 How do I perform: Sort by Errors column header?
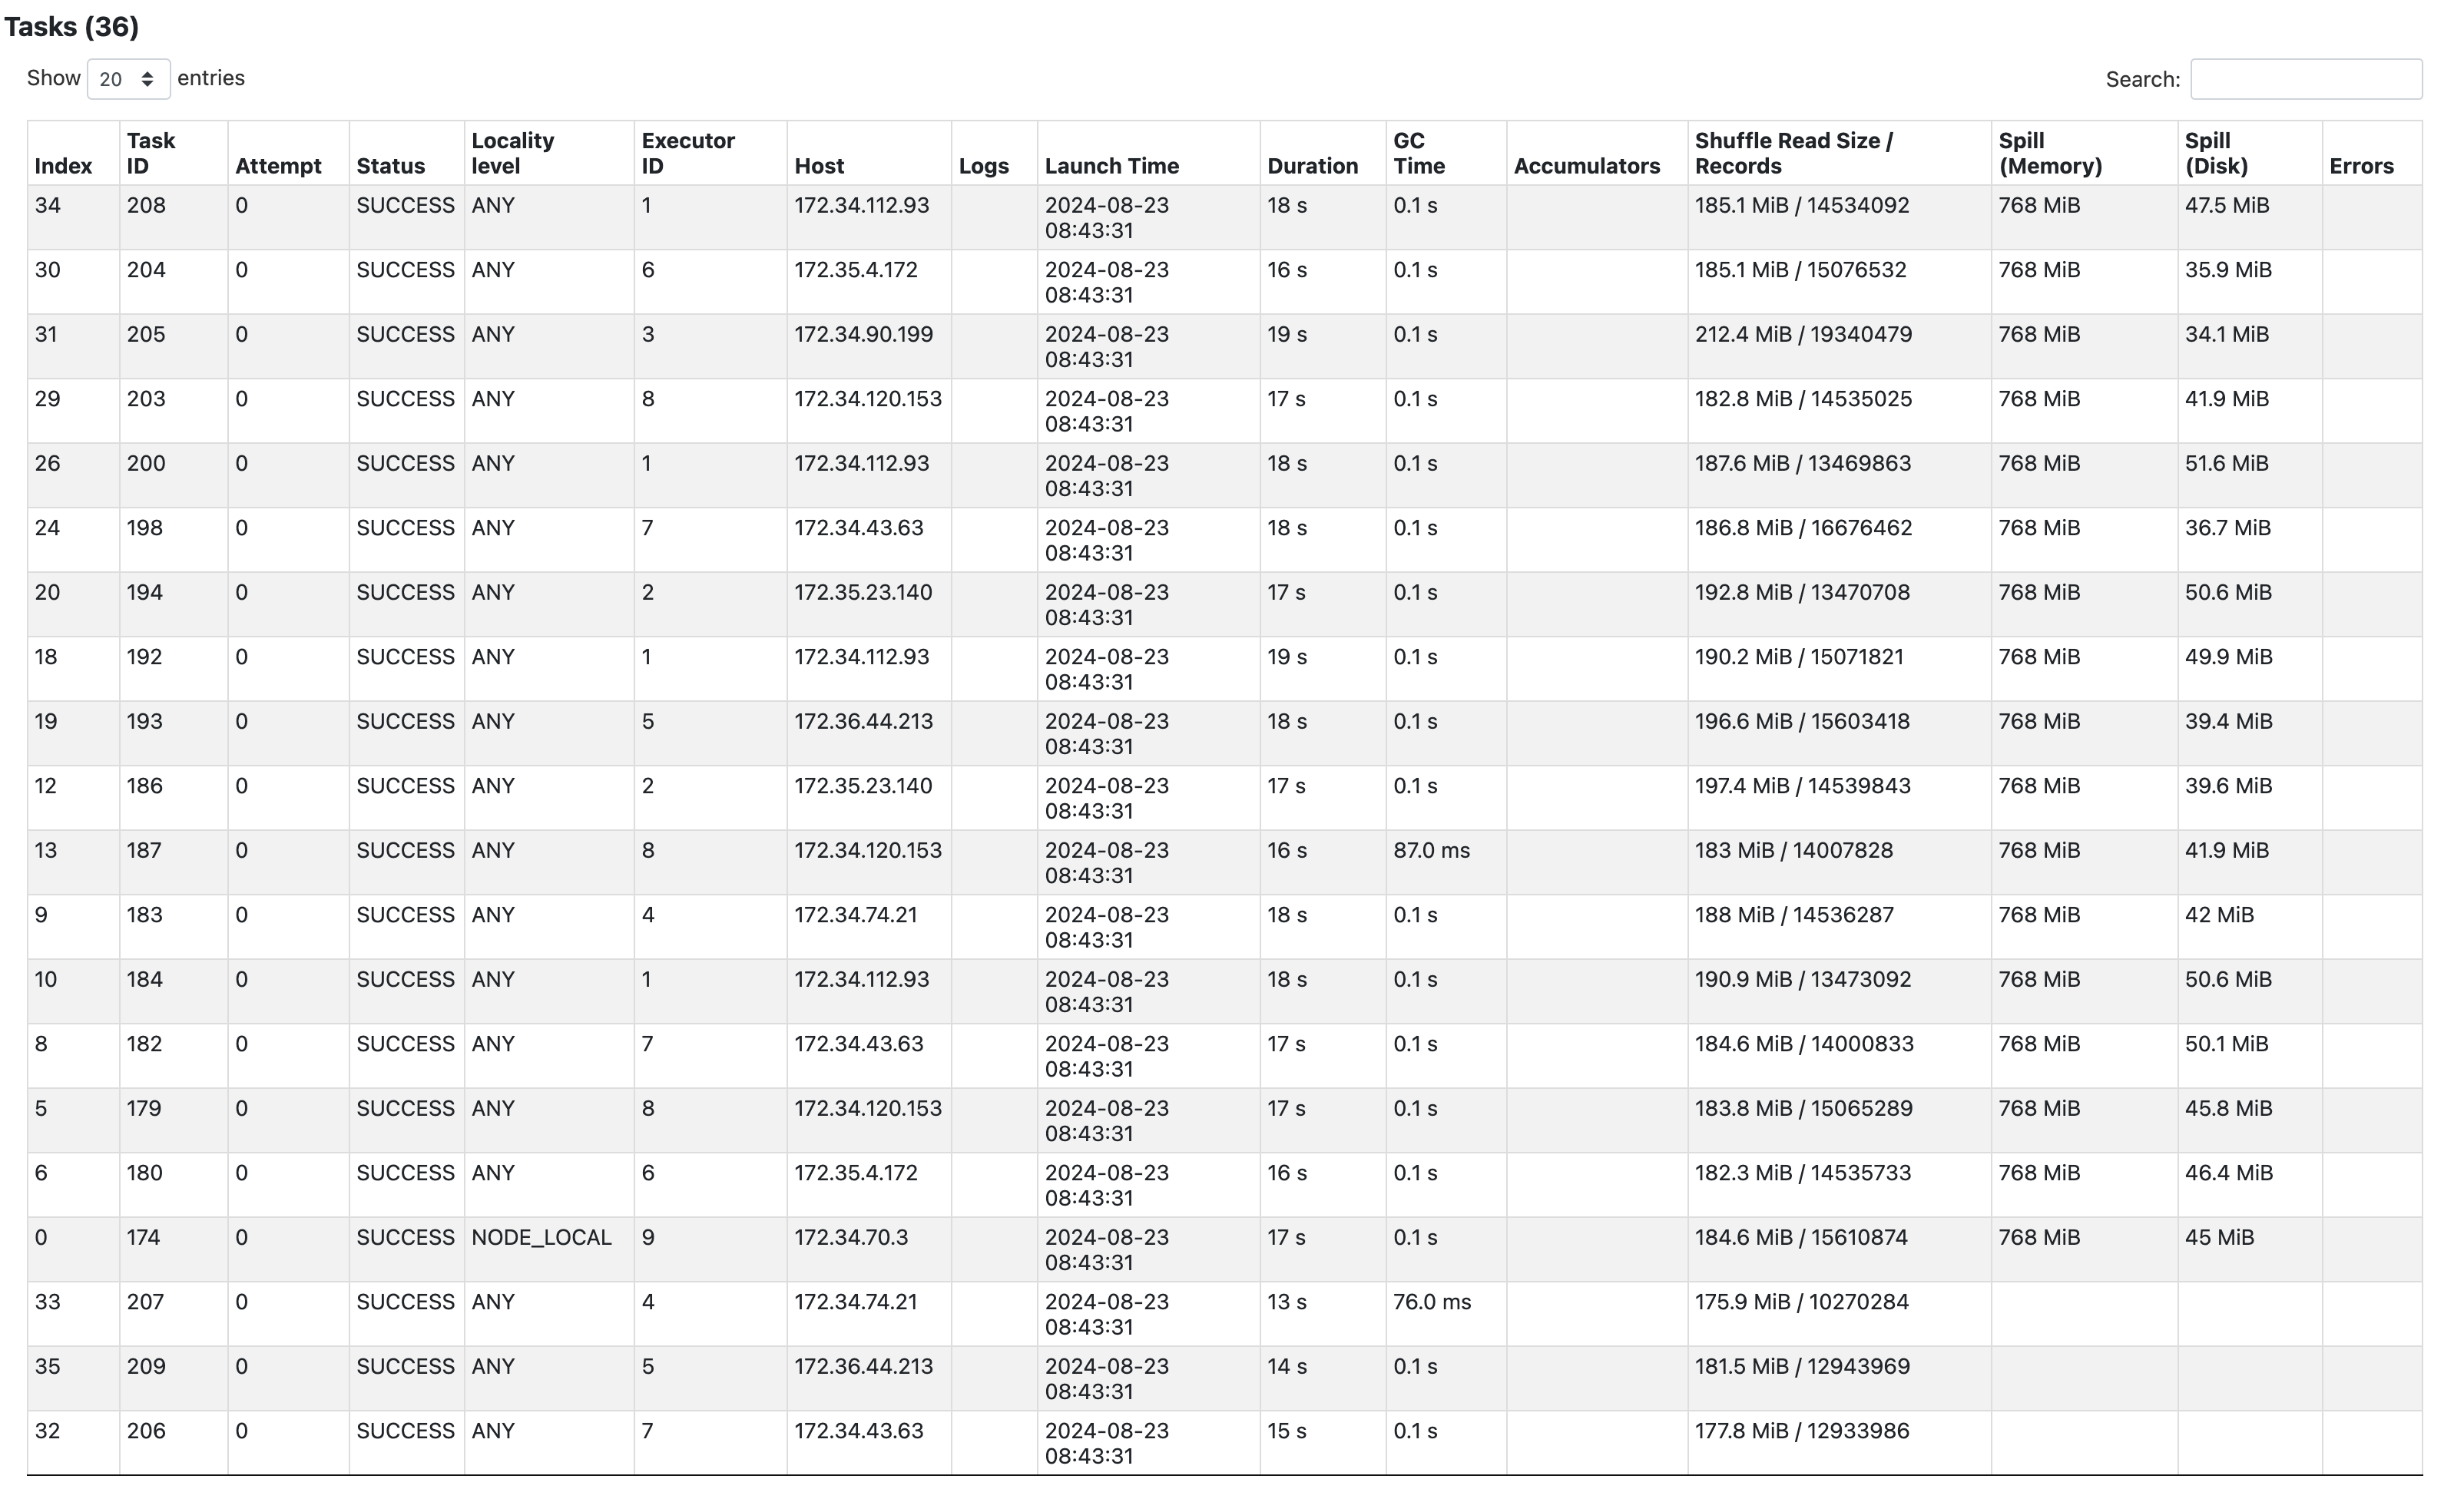point(2360,166)
